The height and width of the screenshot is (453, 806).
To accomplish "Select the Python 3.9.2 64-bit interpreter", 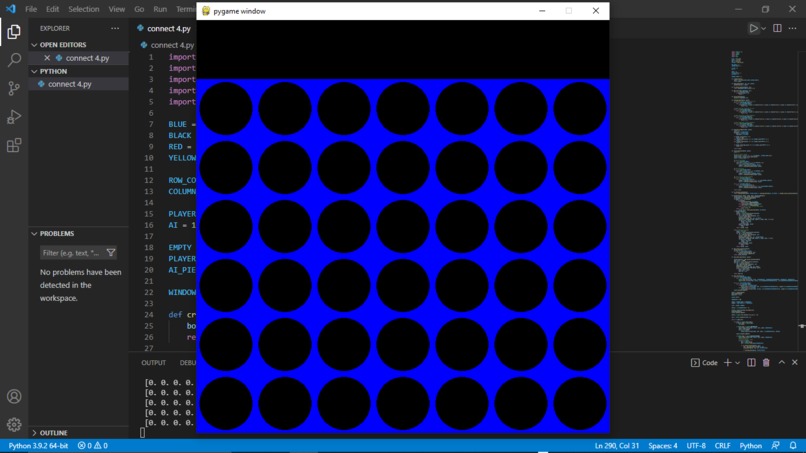I will pyautogui.click(x=38, y=446).
